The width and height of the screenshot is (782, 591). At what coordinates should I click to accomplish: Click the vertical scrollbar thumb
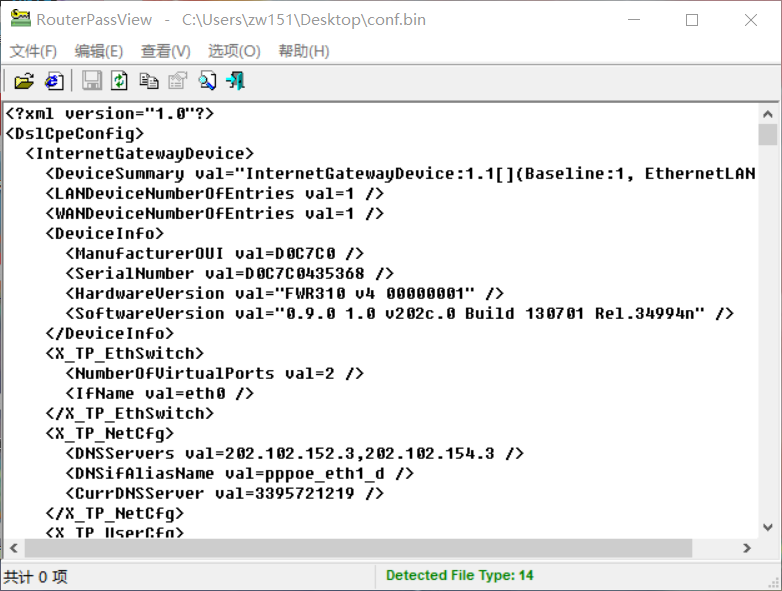click(x=768, y=135)
